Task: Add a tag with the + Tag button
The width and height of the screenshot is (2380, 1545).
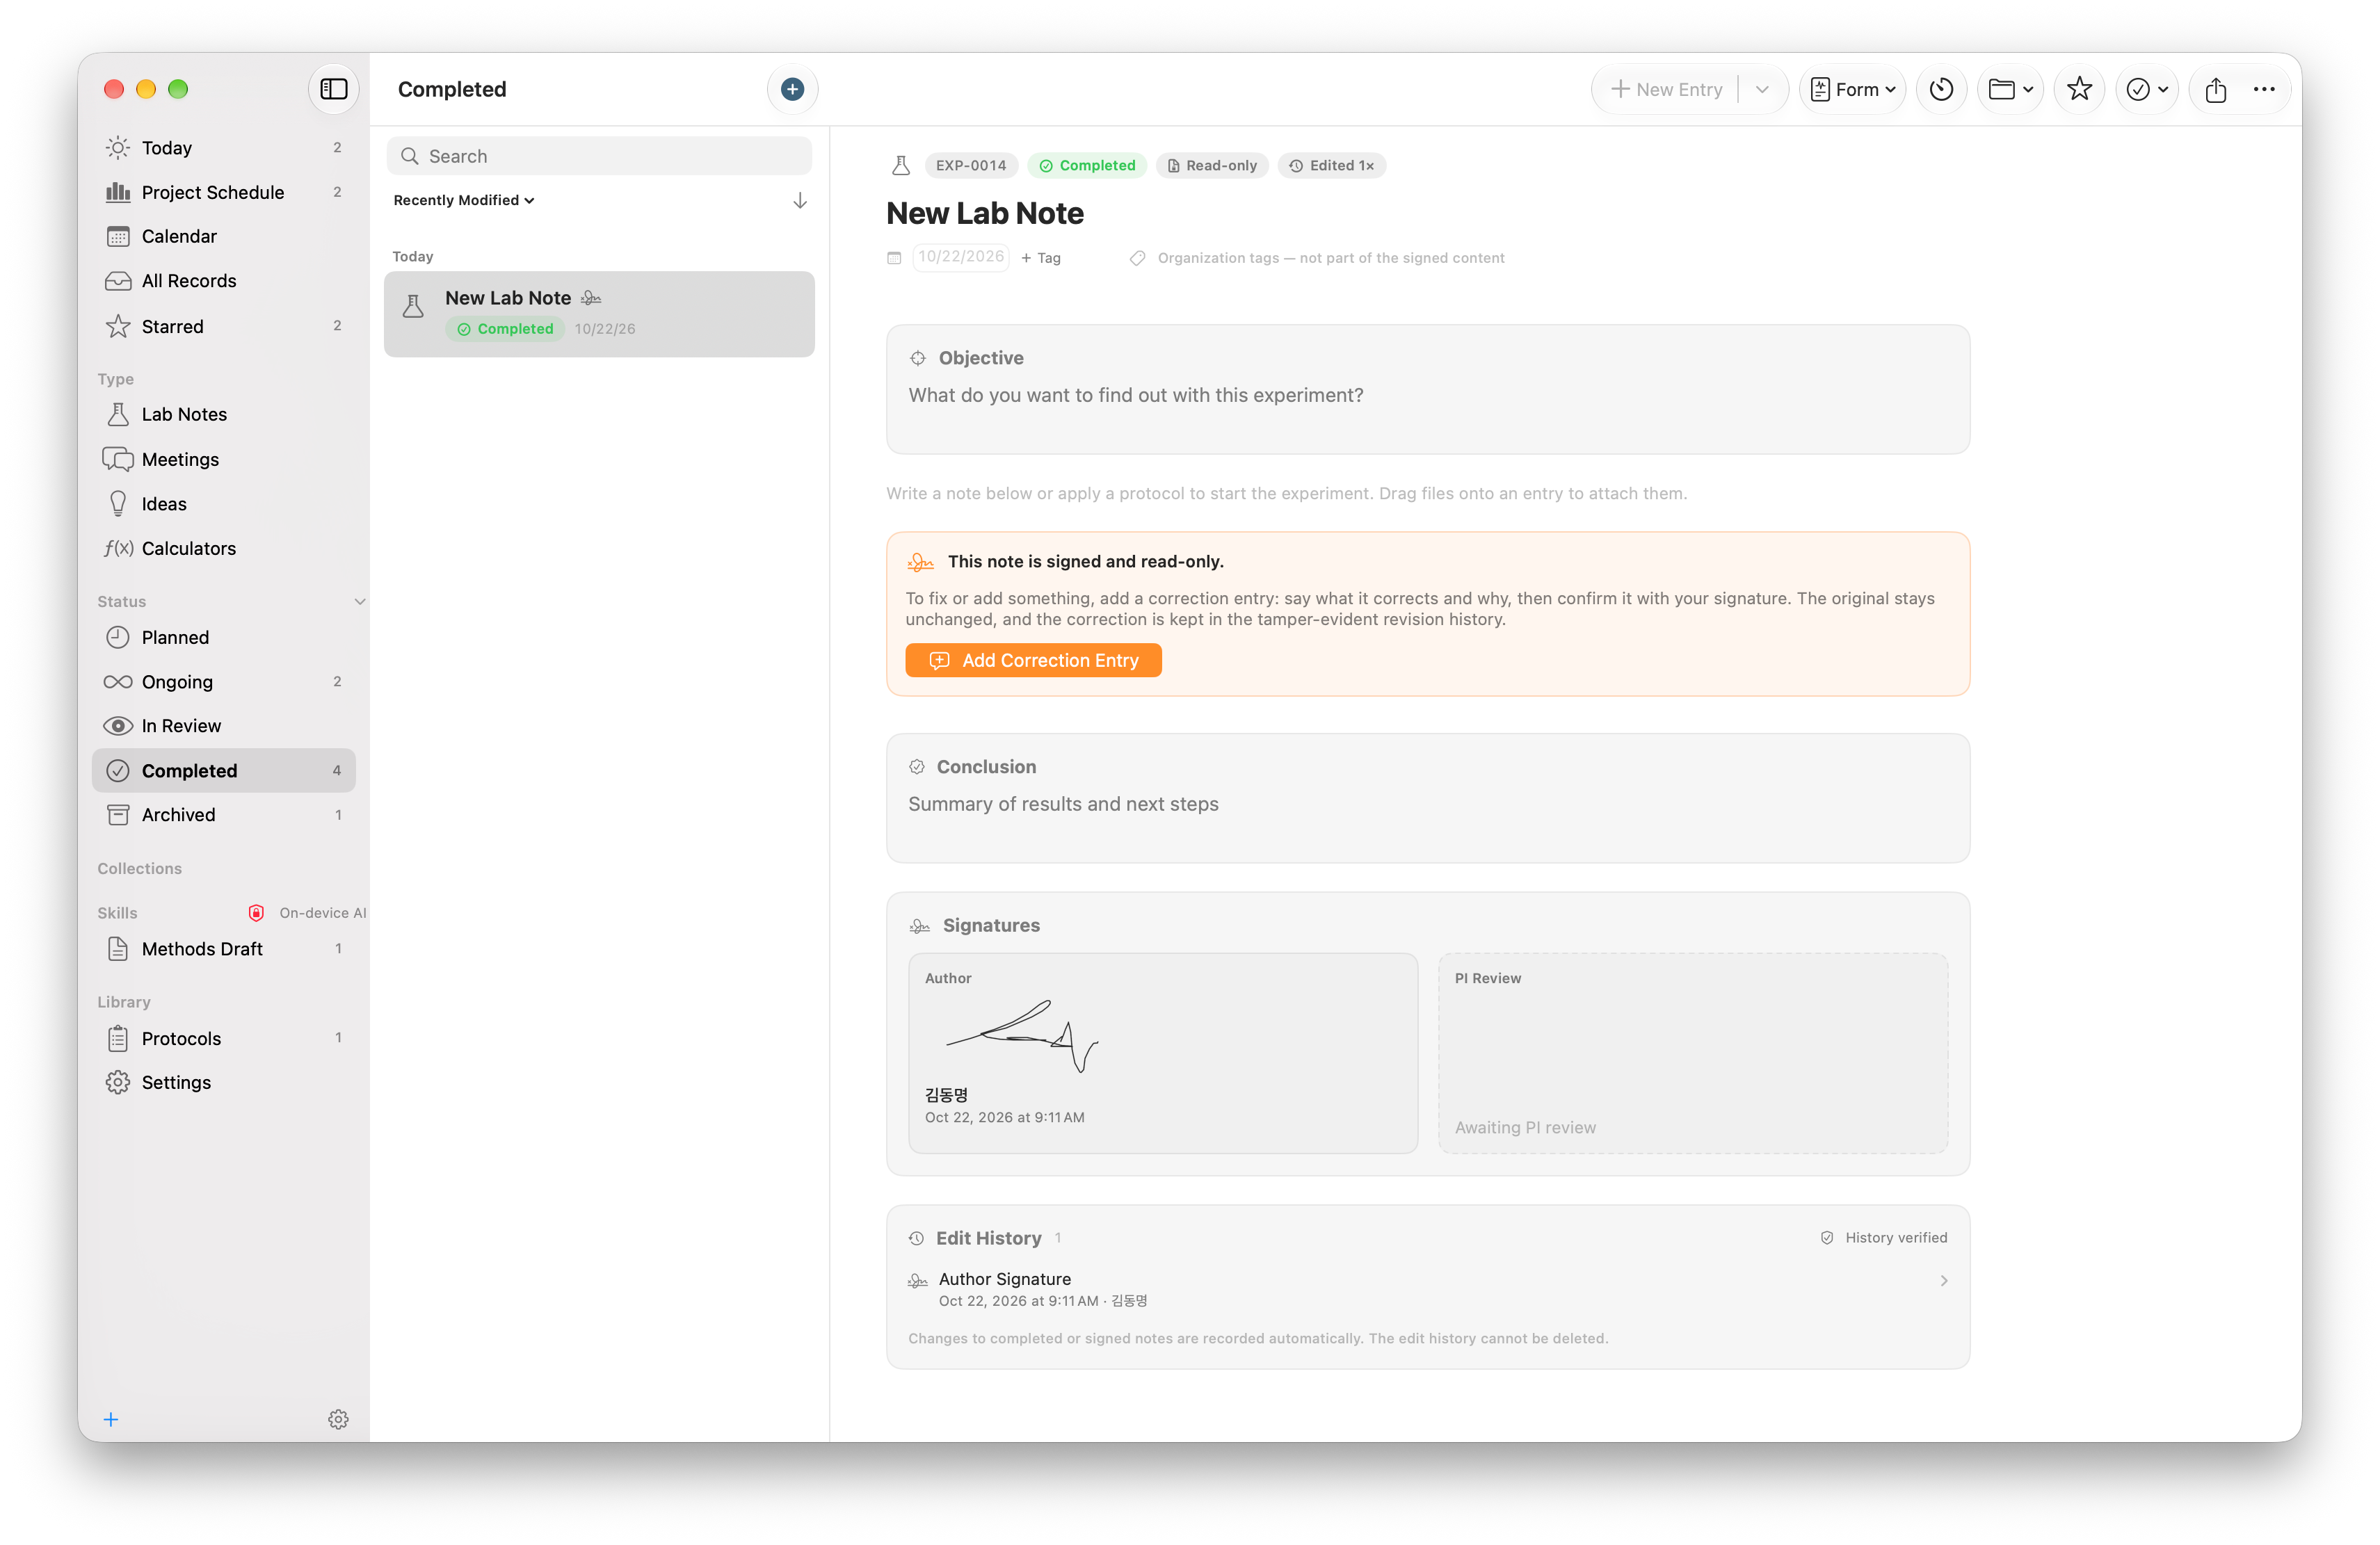Action: (x=1040, y=258)
